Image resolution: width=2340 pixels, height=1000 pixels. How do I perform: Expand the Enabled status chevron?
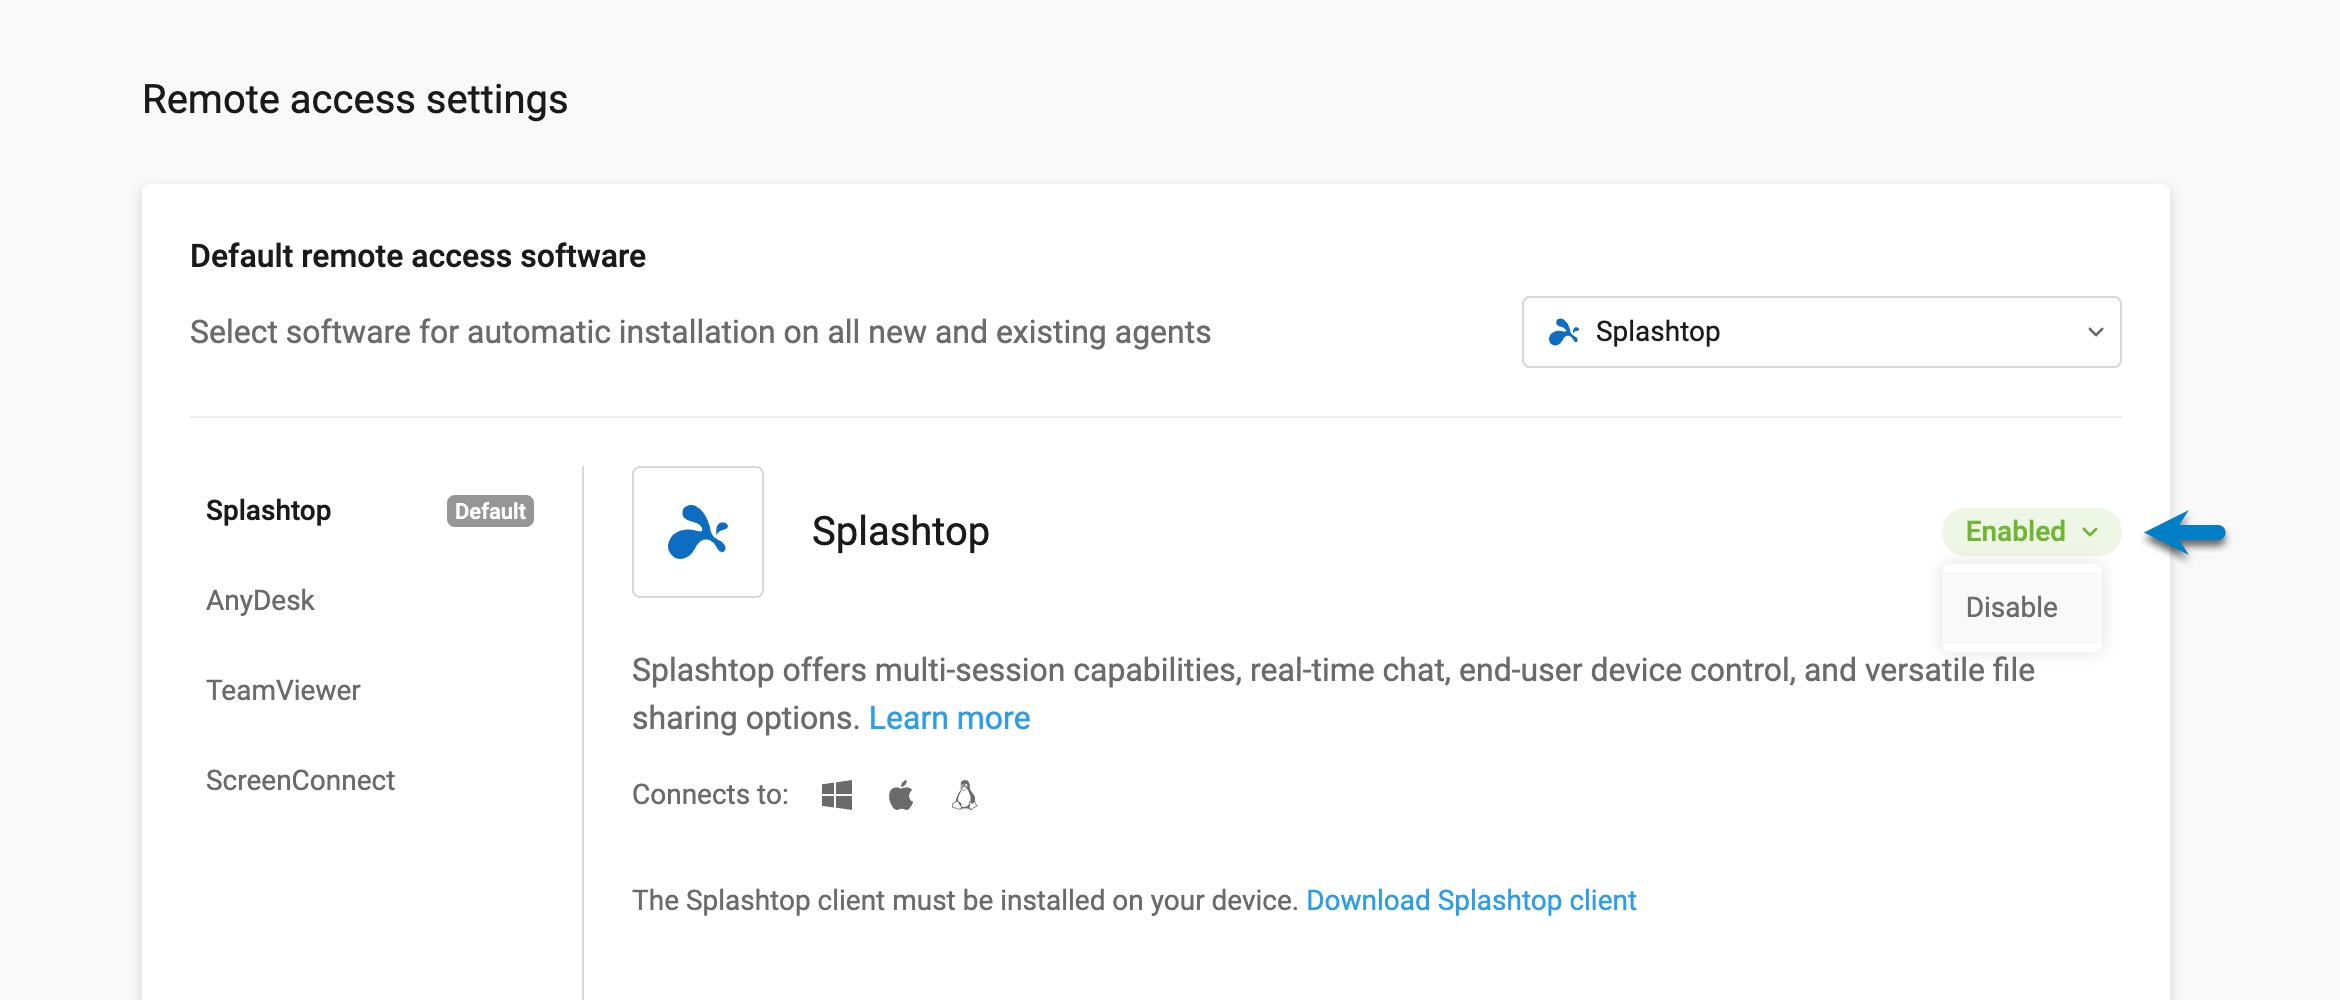point(2090,532)
